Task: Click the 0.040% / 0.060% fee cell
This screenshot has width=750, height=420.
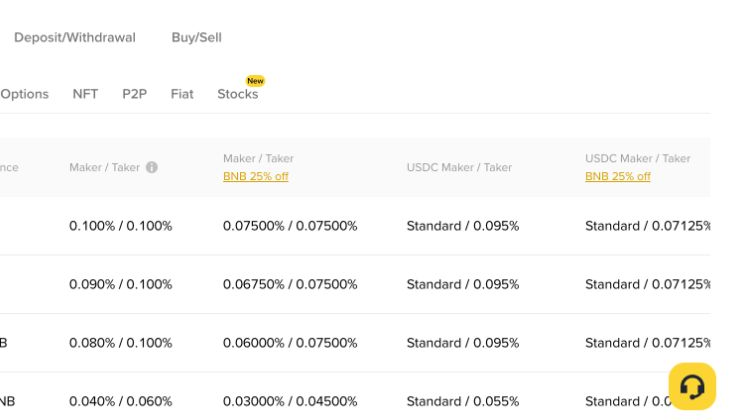Action: [x=121, y=401]
